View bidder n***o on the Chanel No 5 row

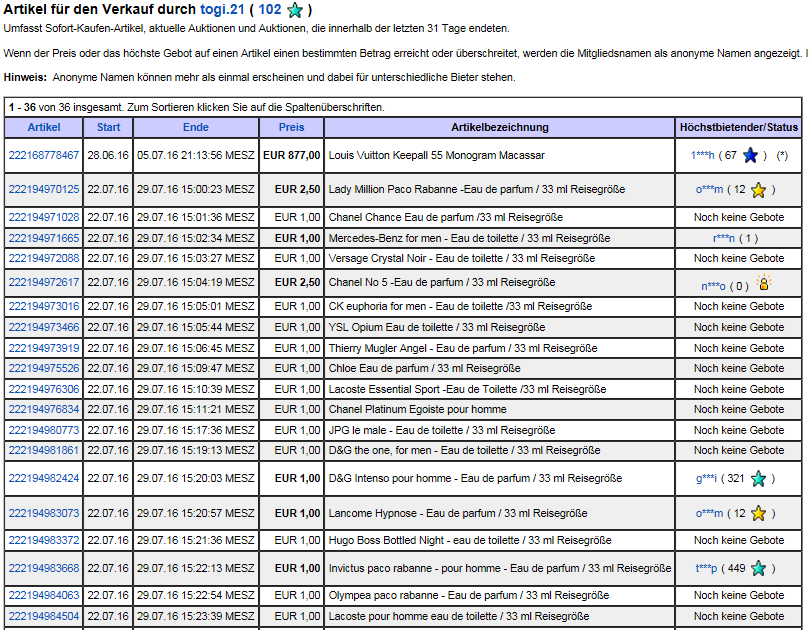(713, 286)
